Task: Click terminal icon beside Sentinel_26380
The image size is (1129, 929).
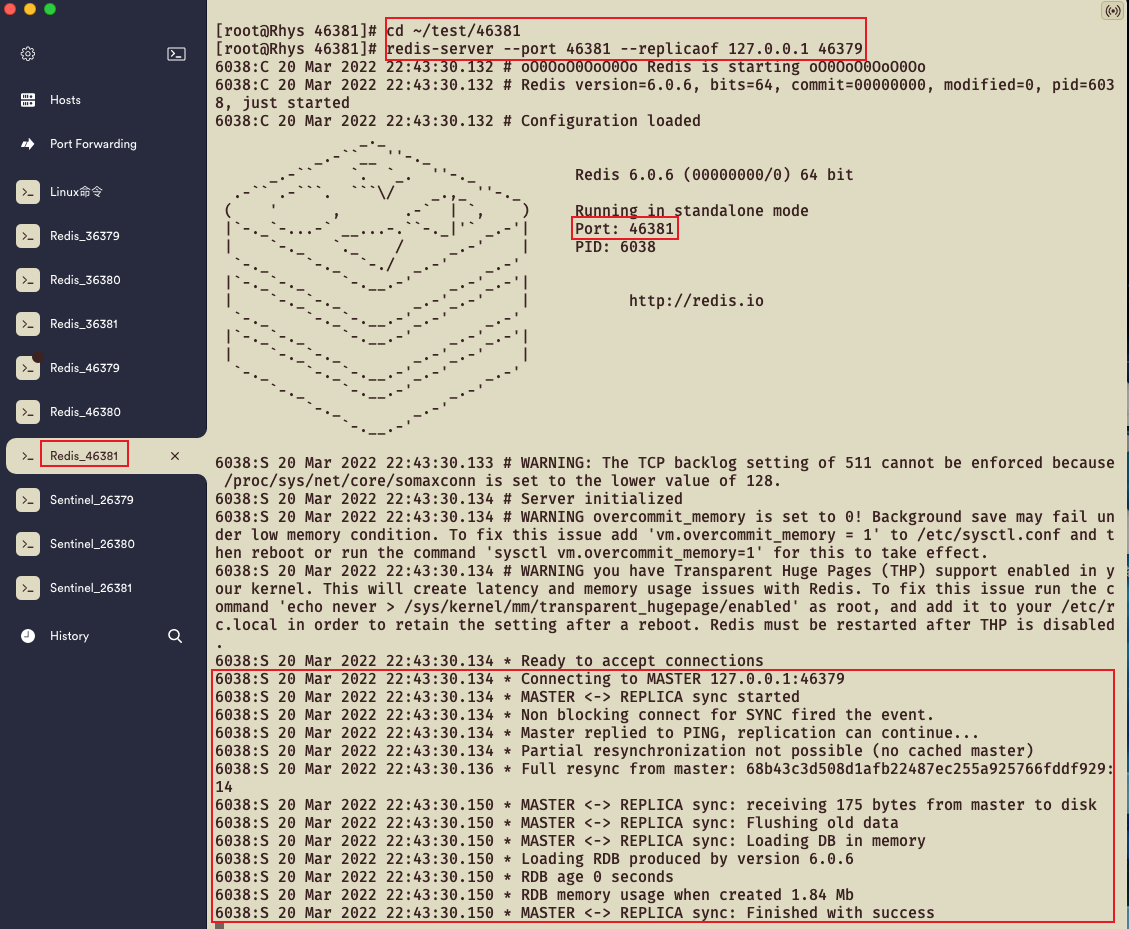Action: click(x=28, y=544)
